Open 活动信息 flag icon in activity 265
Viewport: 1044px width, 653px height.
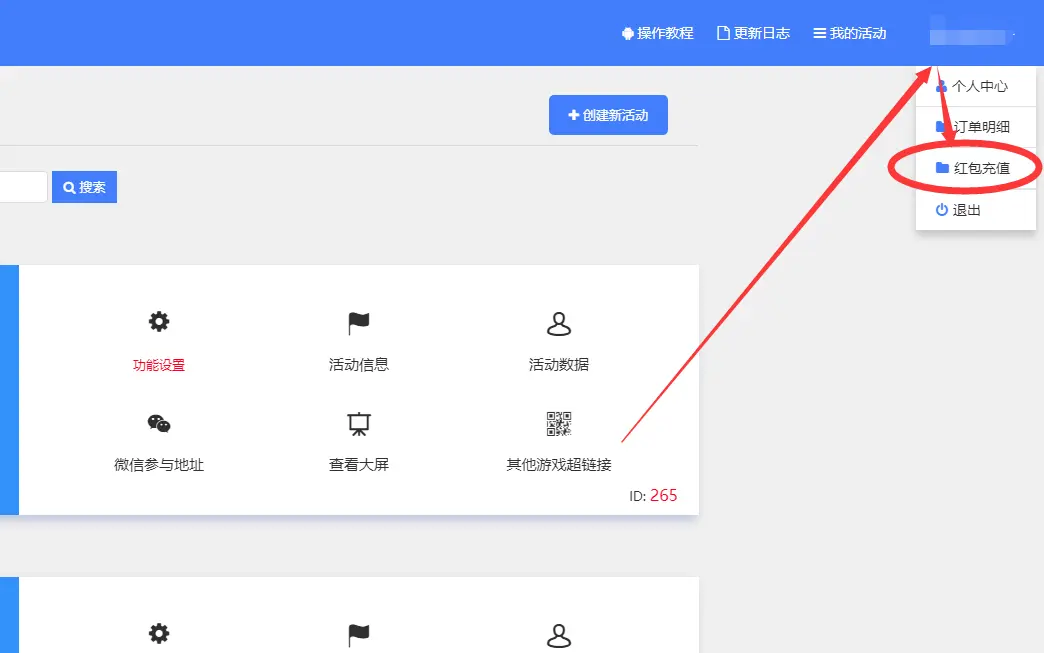point(359,322)
